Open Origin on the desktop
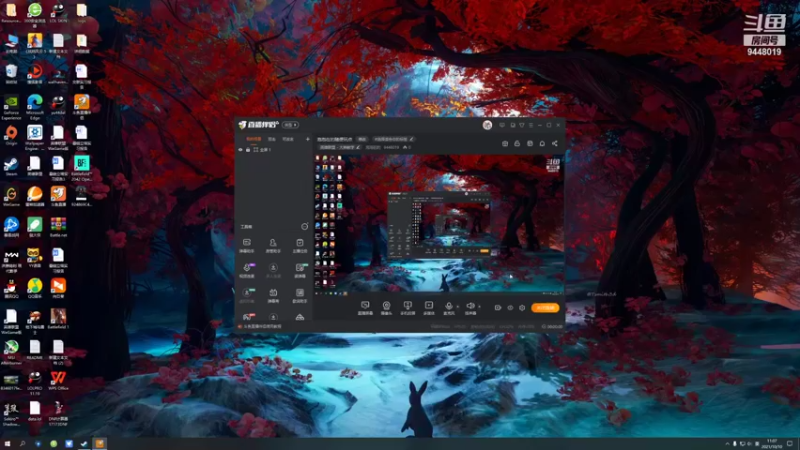The width and height of the screenshot is (800, 450). [x=11, y=136]
